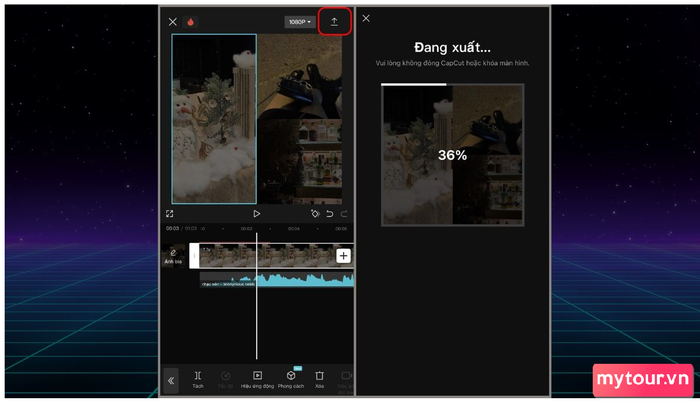The width and height of the screenshot is (700, 405).
Task: Go back with the double chevron button
Action: (x=171, y=381)
